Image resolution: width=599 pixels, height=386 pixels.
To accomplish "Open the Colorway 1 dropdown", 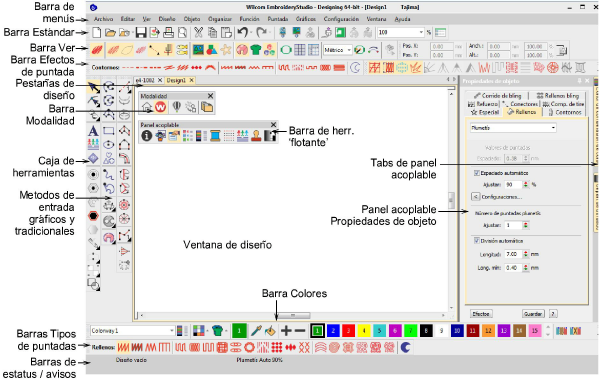I will pyautogui.click(x=172, y=331).
